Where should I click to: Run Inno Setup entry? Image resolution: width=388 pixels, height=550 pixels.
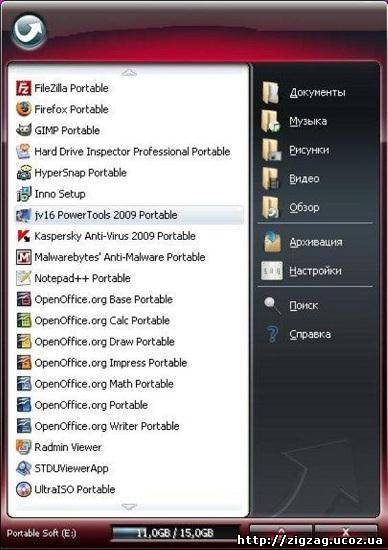tap(129, 194)
